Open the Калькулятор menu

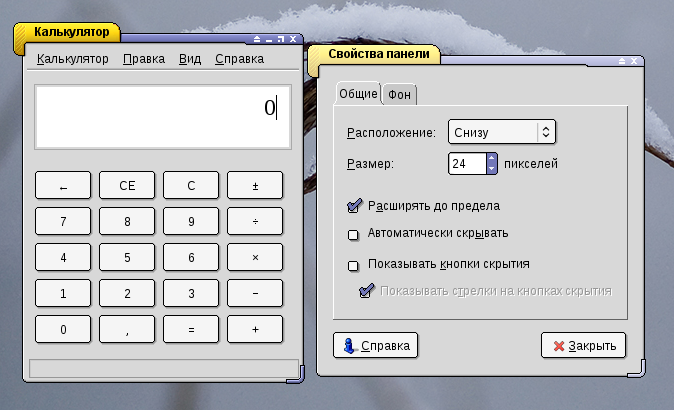(x=72, y=58)
